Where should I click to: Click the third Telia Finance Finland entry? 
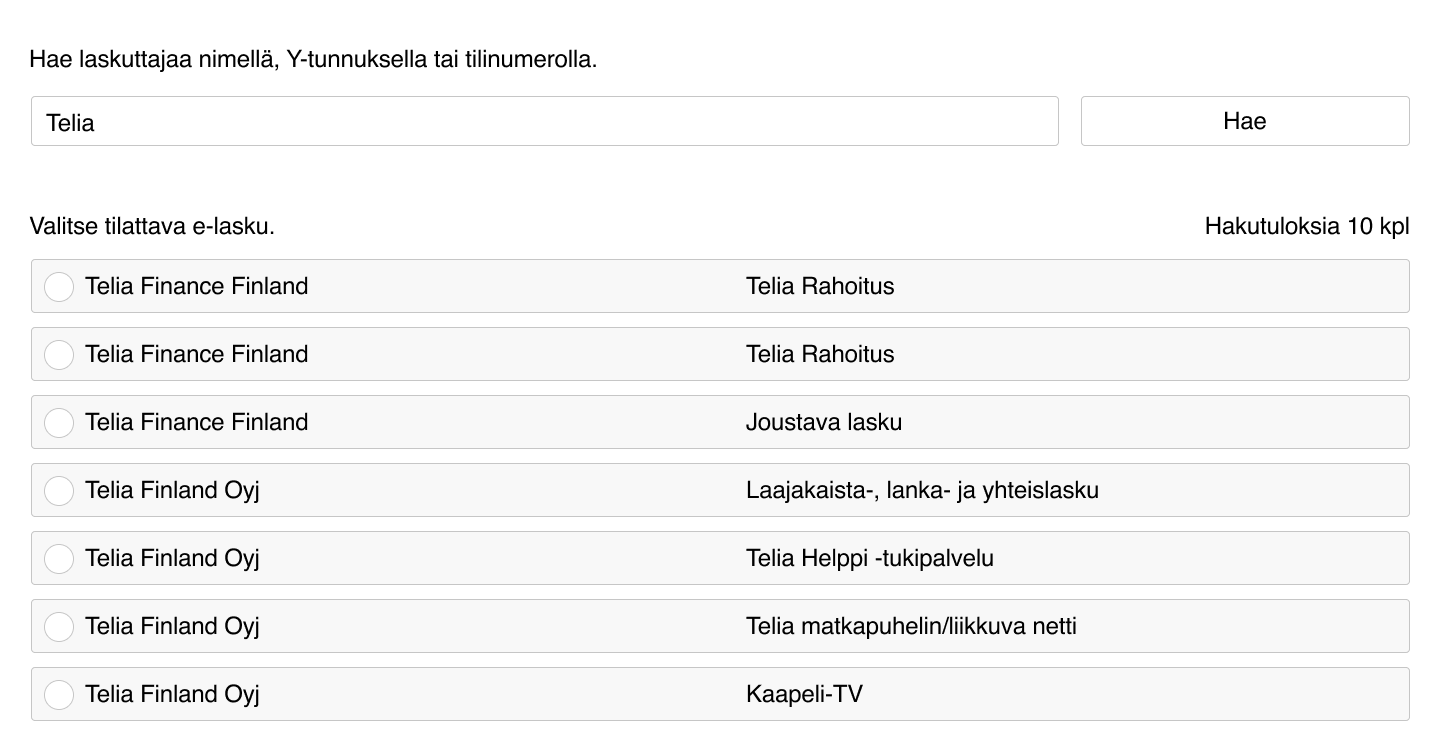pyautogui.click(x=197, y=422)
